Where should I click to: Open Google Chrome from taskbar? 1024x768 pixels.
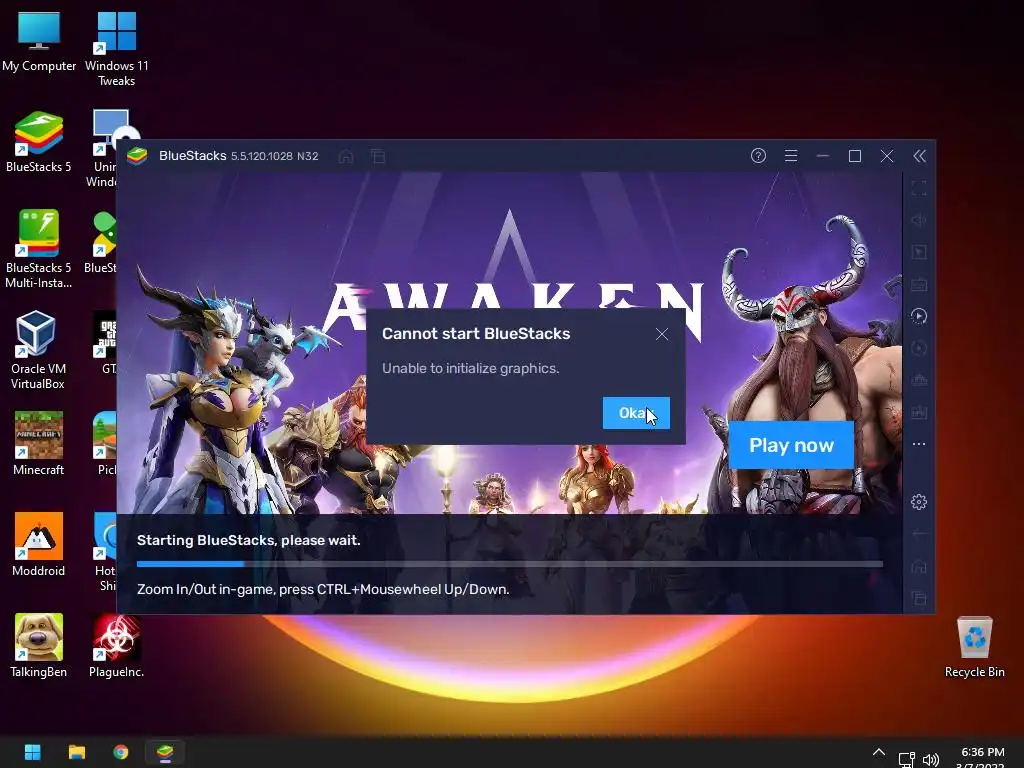(x=121, y=752)
